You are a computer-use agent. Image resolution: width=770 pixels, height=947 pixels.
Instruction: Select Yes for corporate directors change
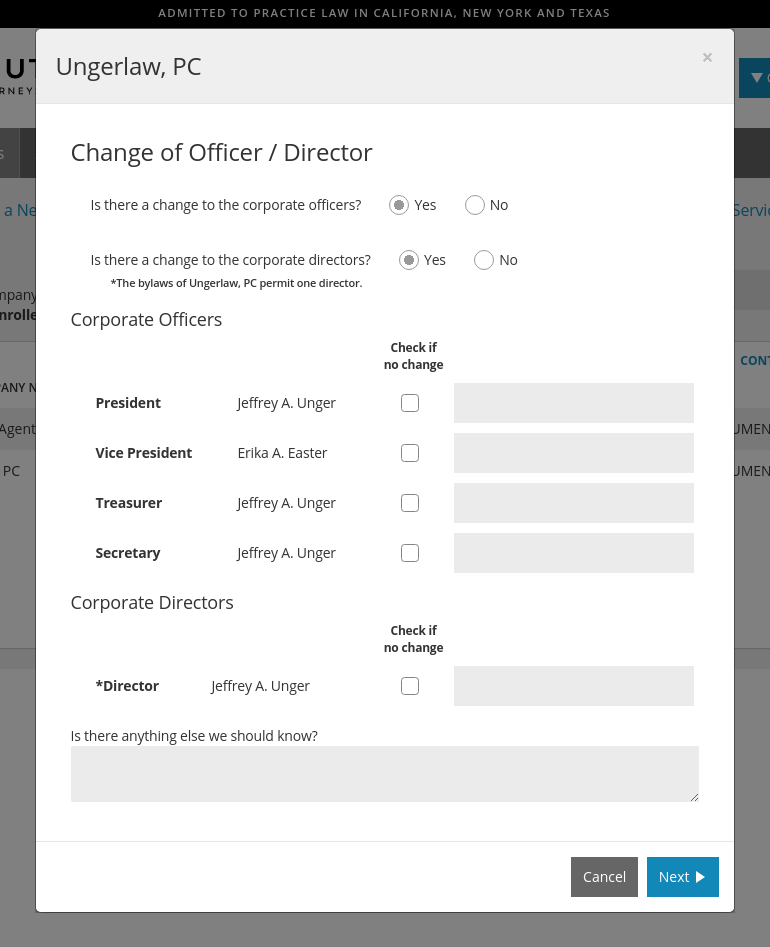click(x=408, y=260)
